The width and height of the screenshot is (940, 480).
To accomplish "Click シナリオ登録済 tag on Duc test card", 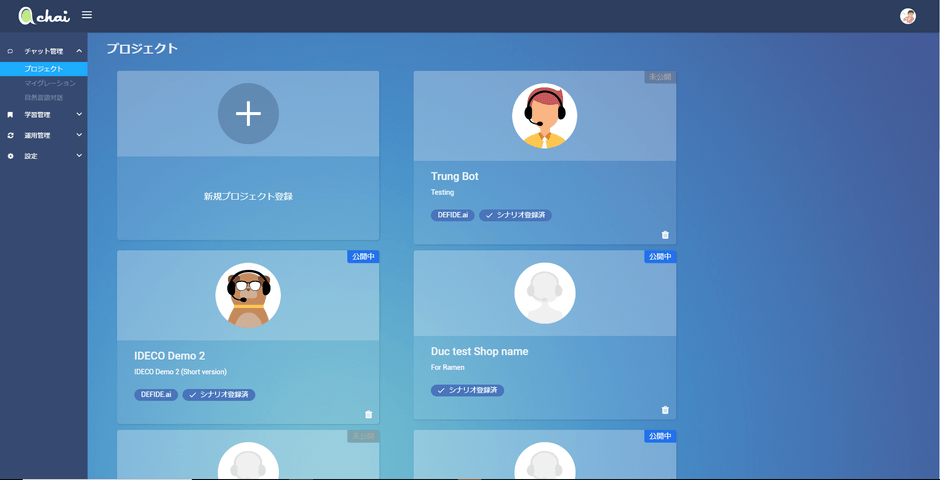I will [x=468, y=390].
